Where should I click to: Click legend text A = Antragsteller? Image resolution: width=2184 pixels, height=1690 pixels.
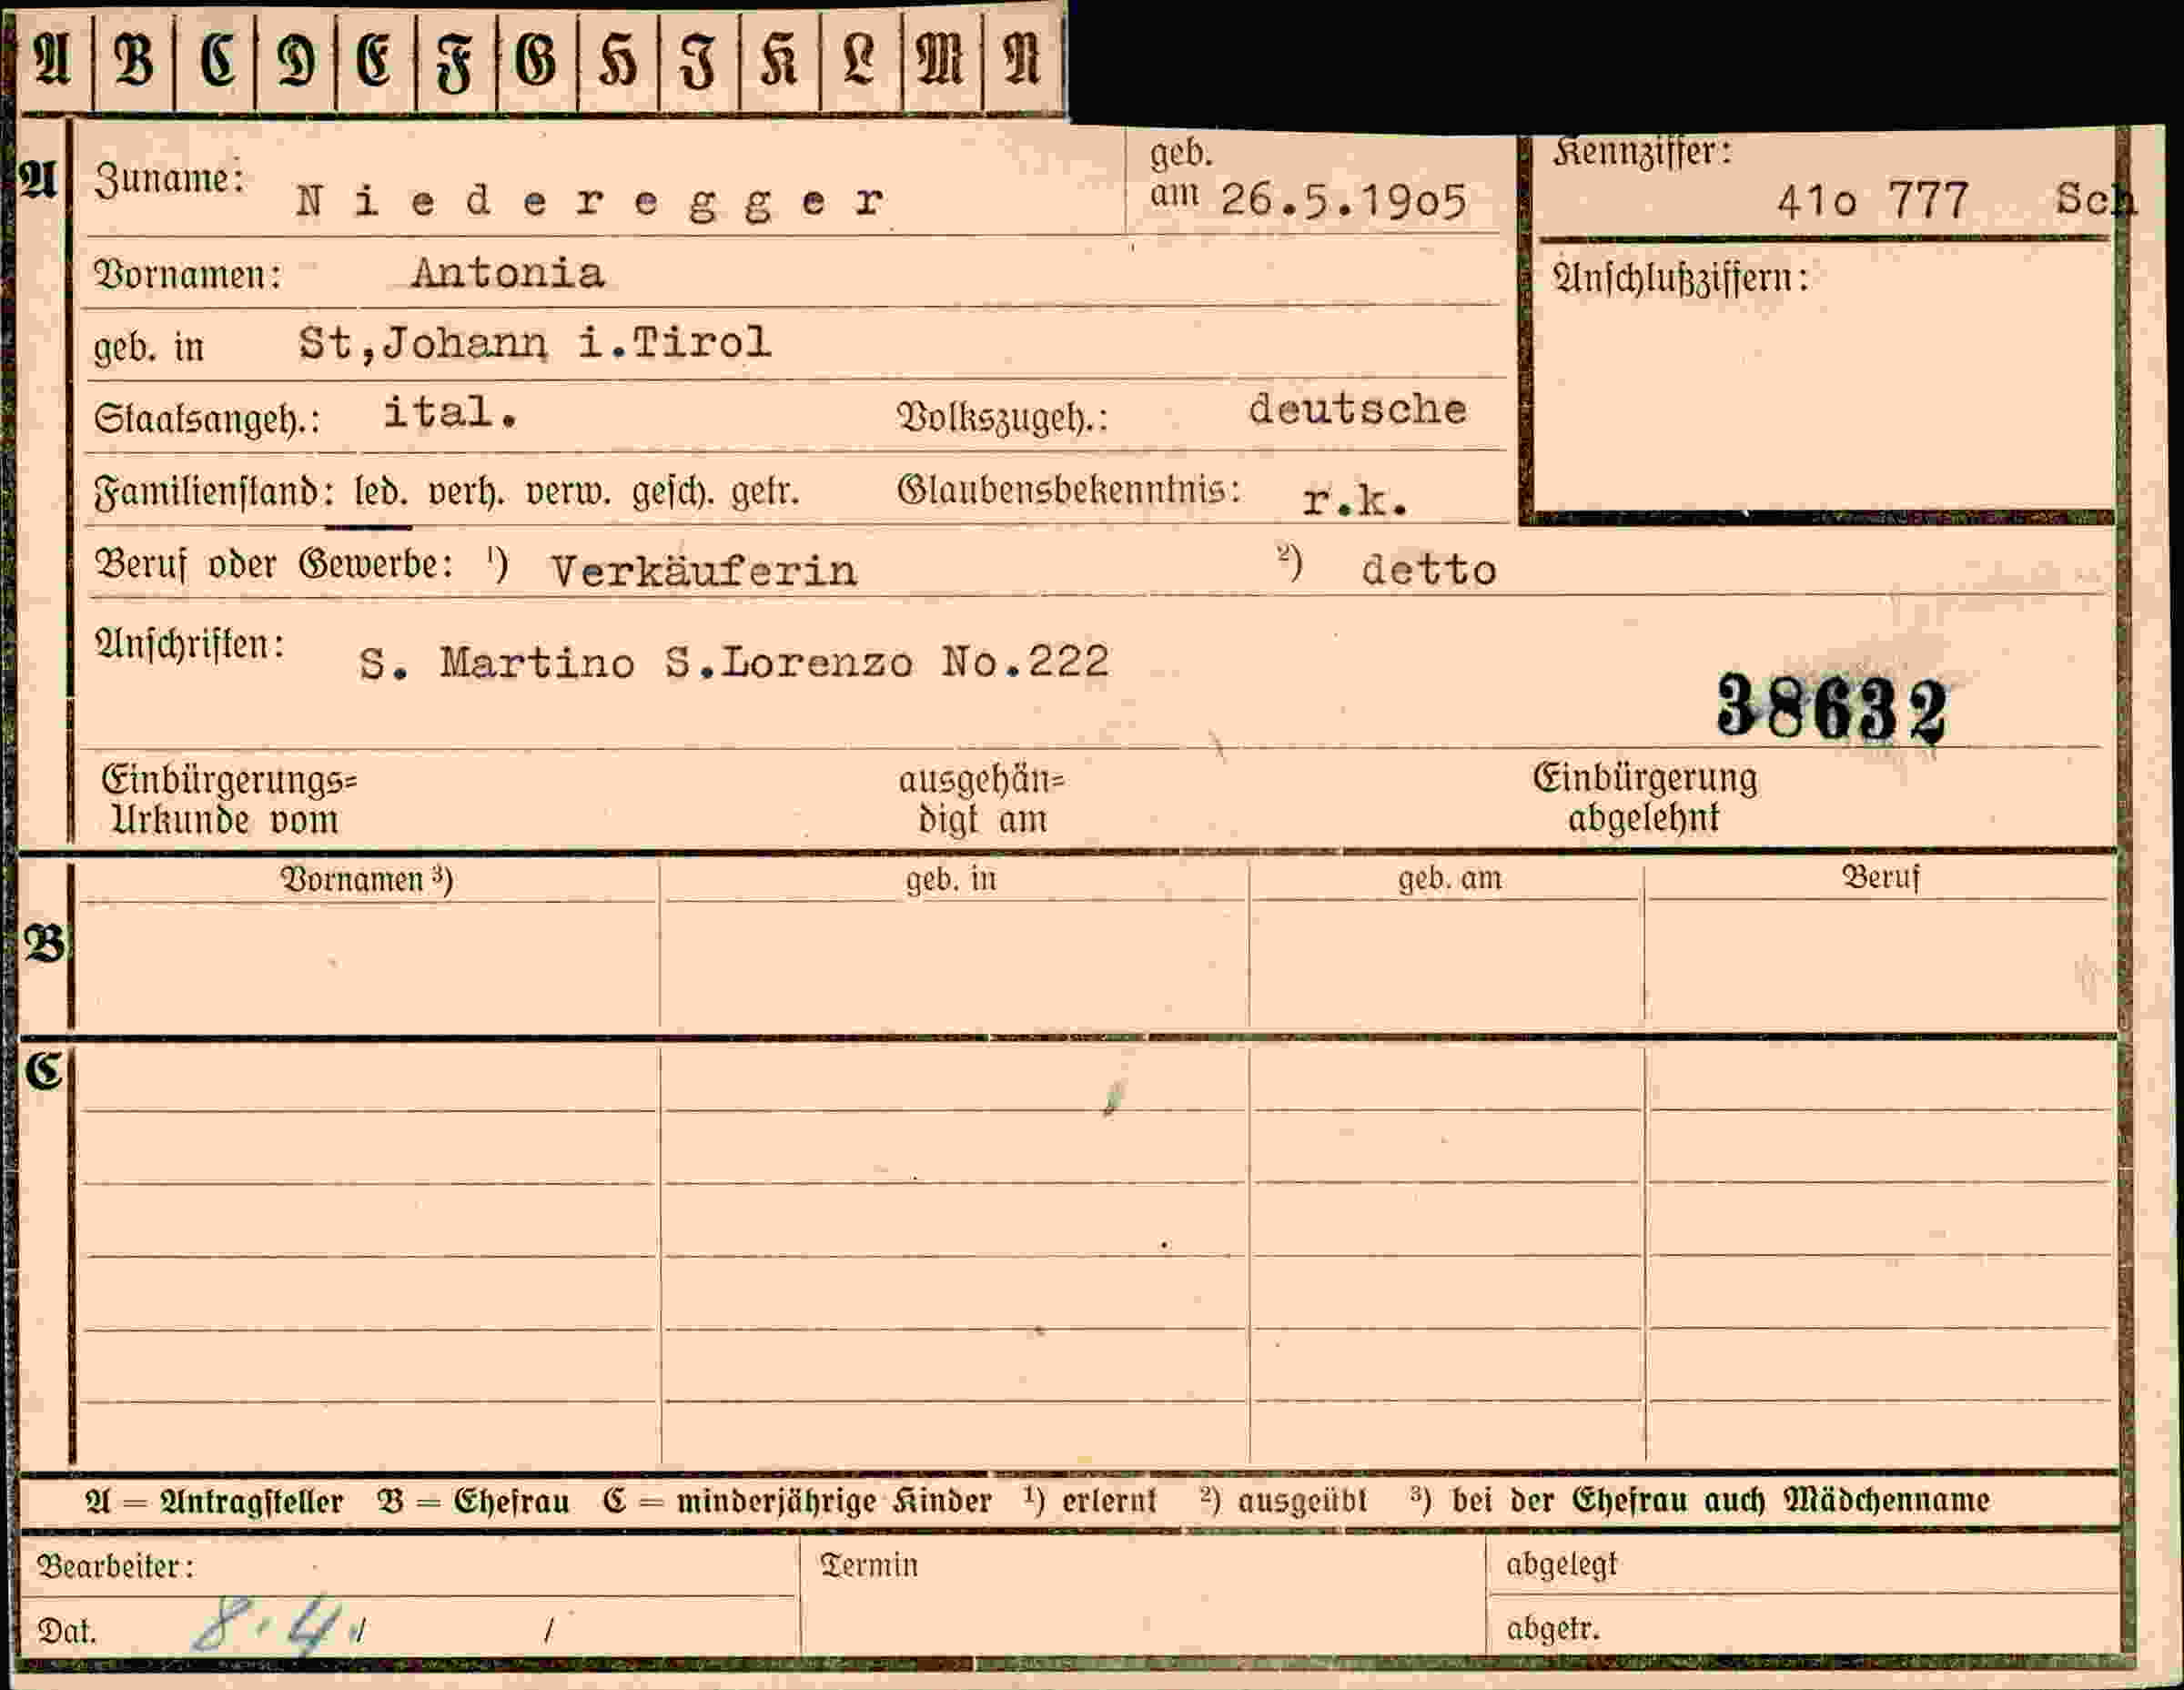point(214,1502)
